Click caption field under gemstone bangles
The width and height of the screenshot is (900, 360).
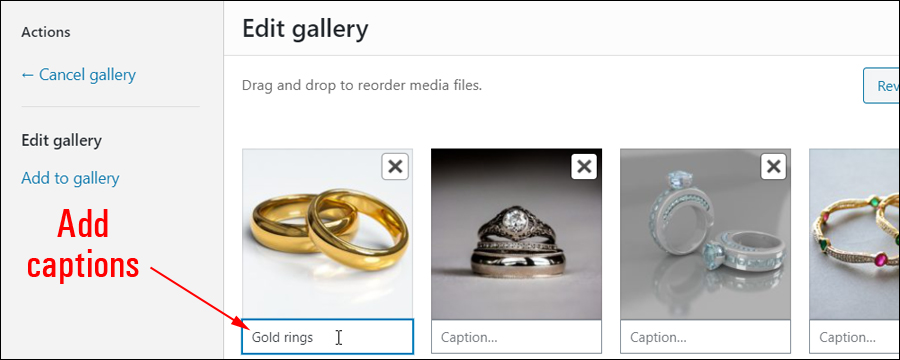click(854, 337)
